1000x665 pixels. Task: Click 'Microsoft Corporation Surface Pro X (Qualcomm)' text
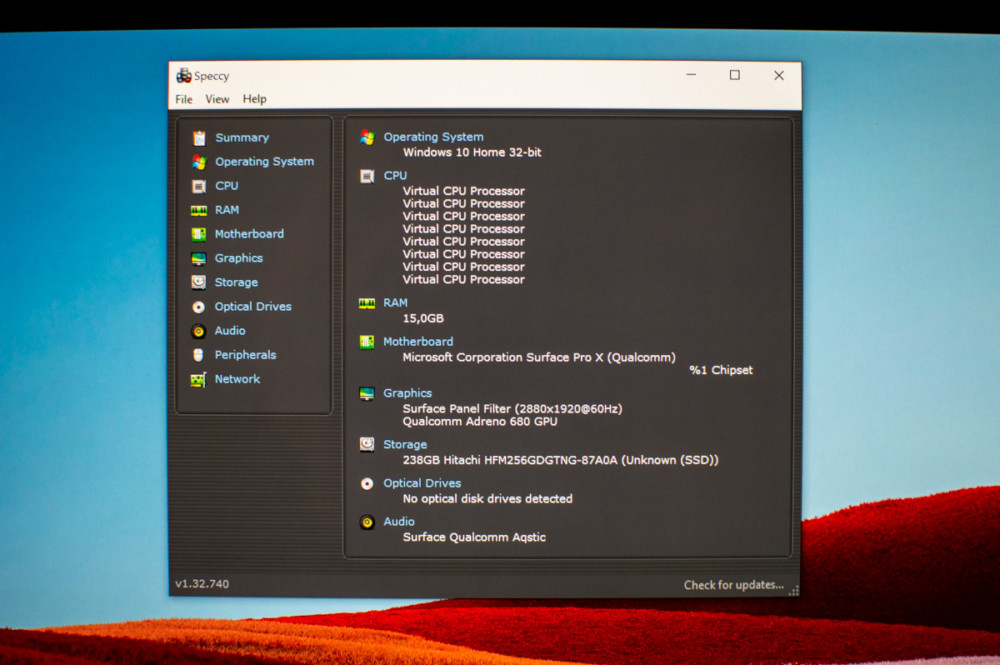(x=539, y=358)
